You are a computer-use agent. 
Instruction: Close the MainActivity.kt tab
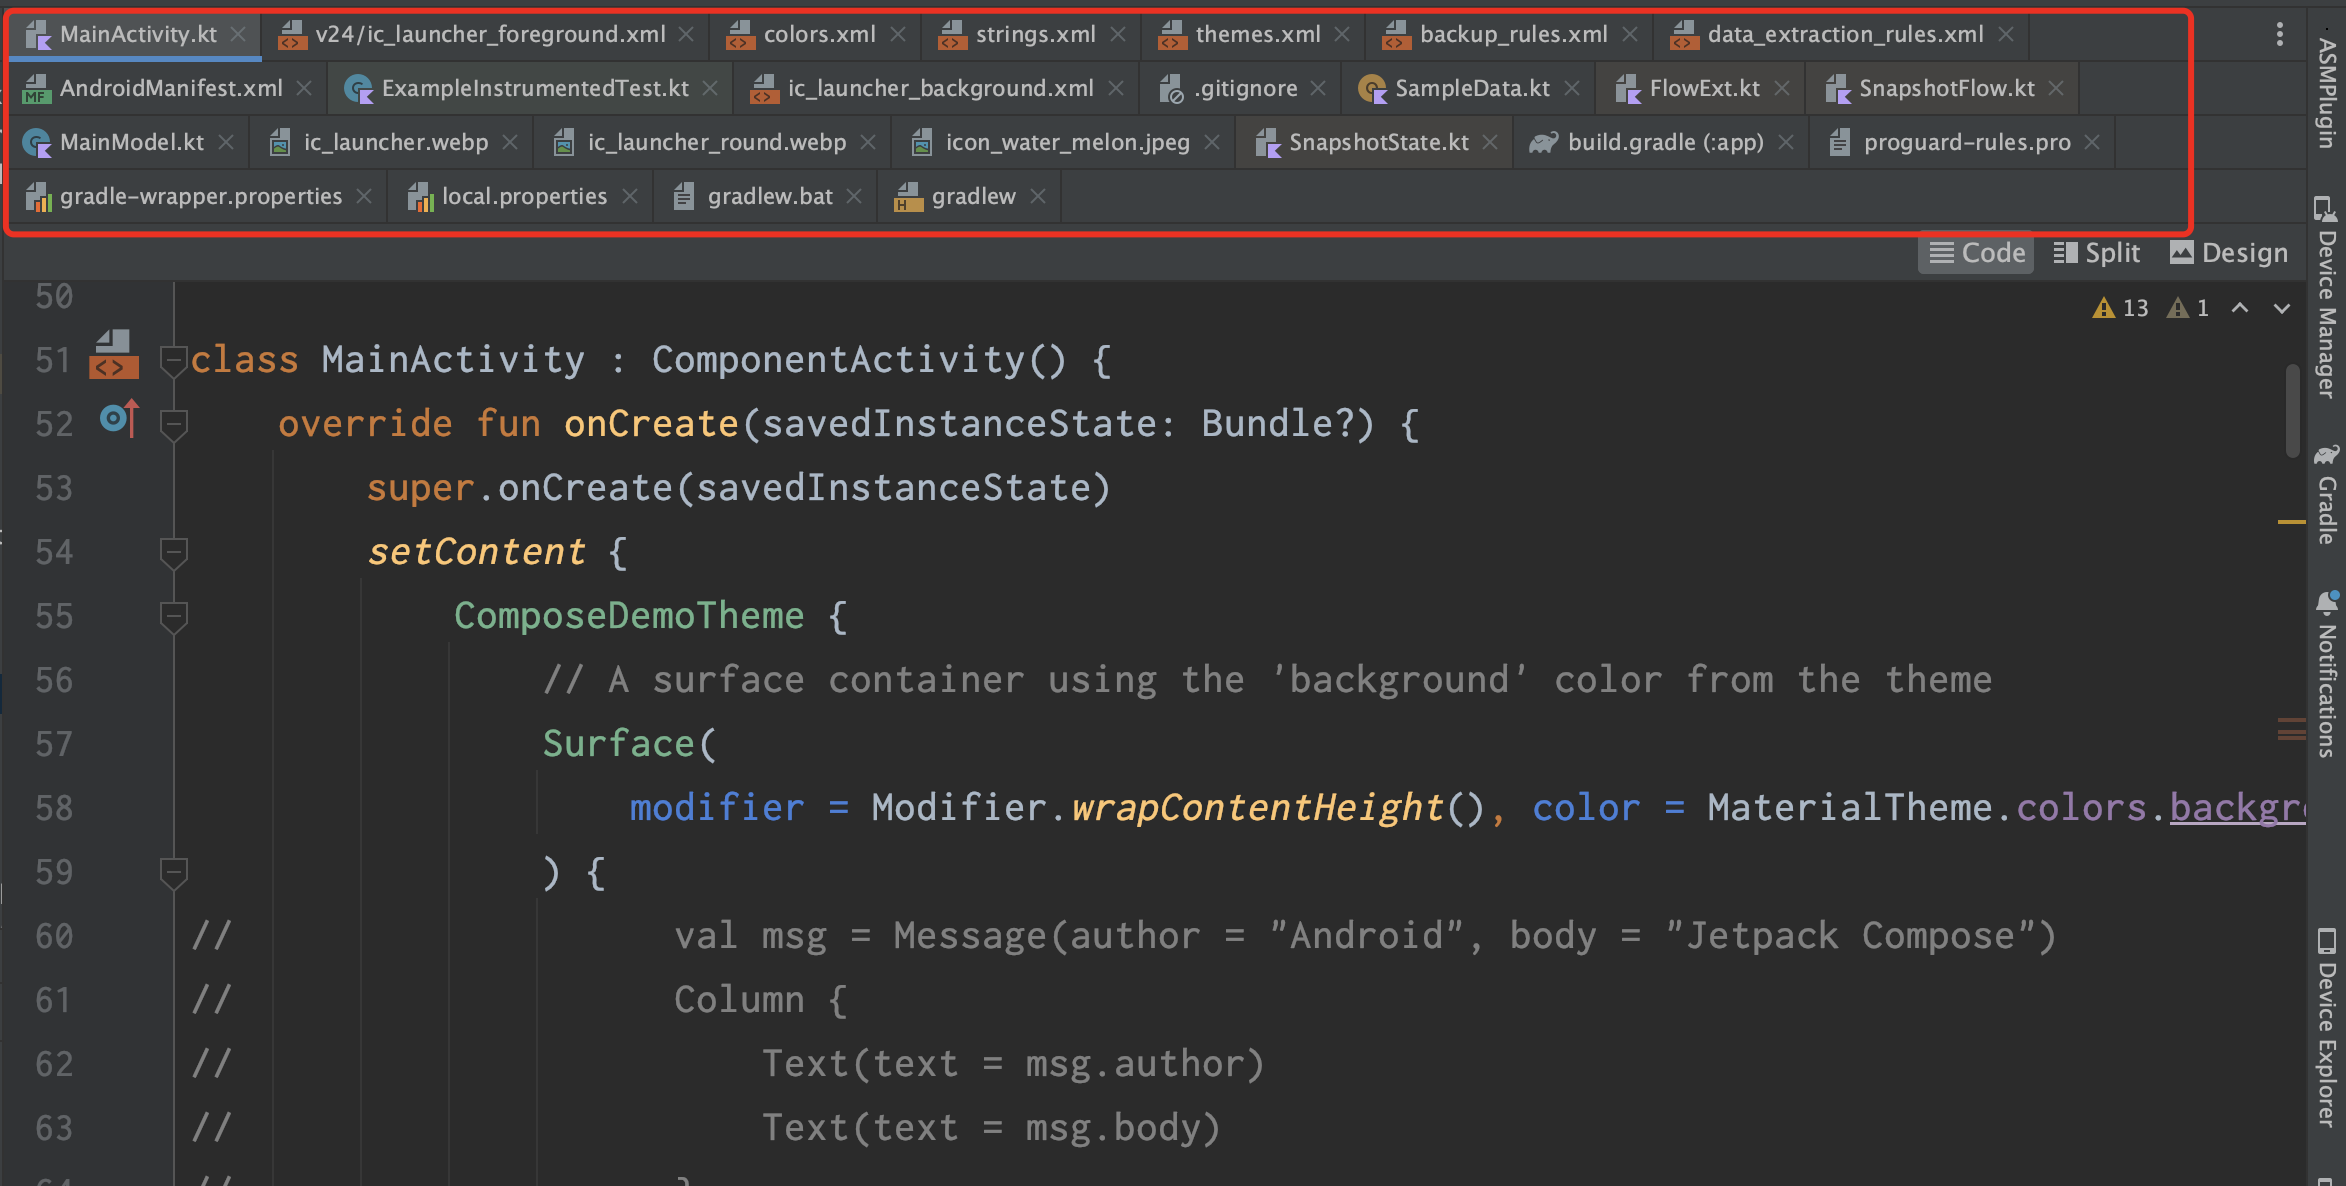(x=238, y=34)
